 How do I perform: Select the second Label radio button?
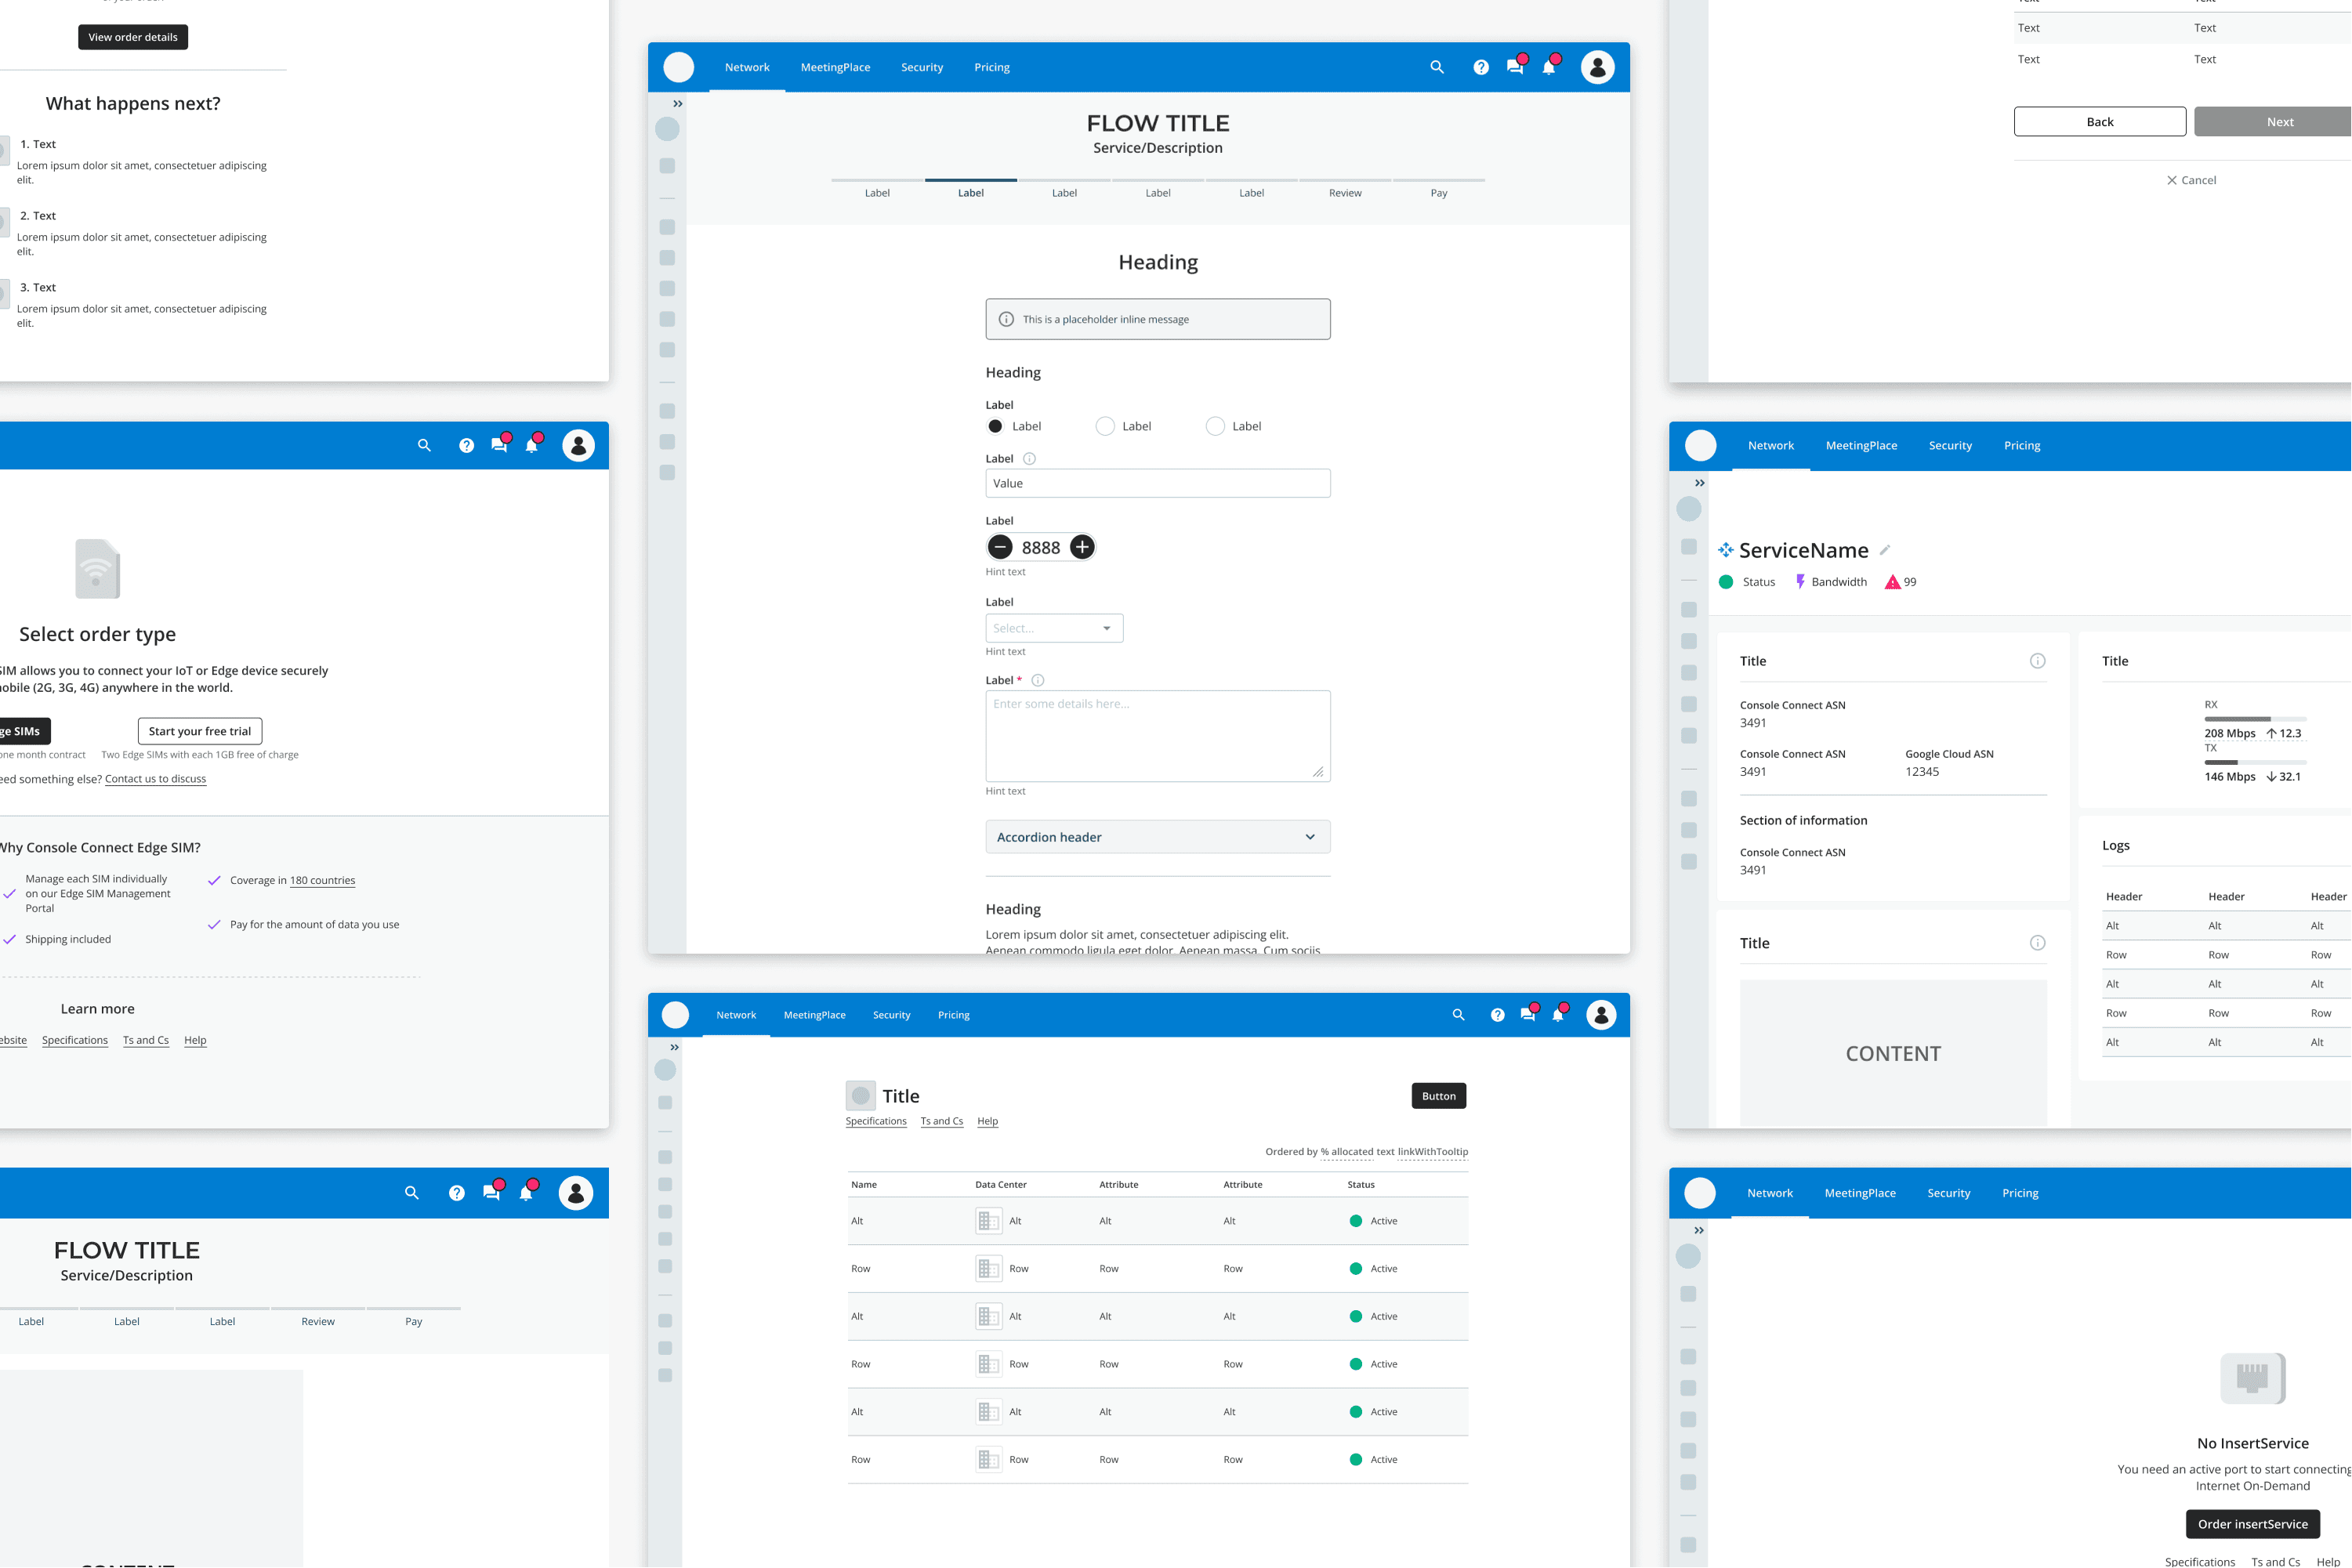coord(1105,426)
